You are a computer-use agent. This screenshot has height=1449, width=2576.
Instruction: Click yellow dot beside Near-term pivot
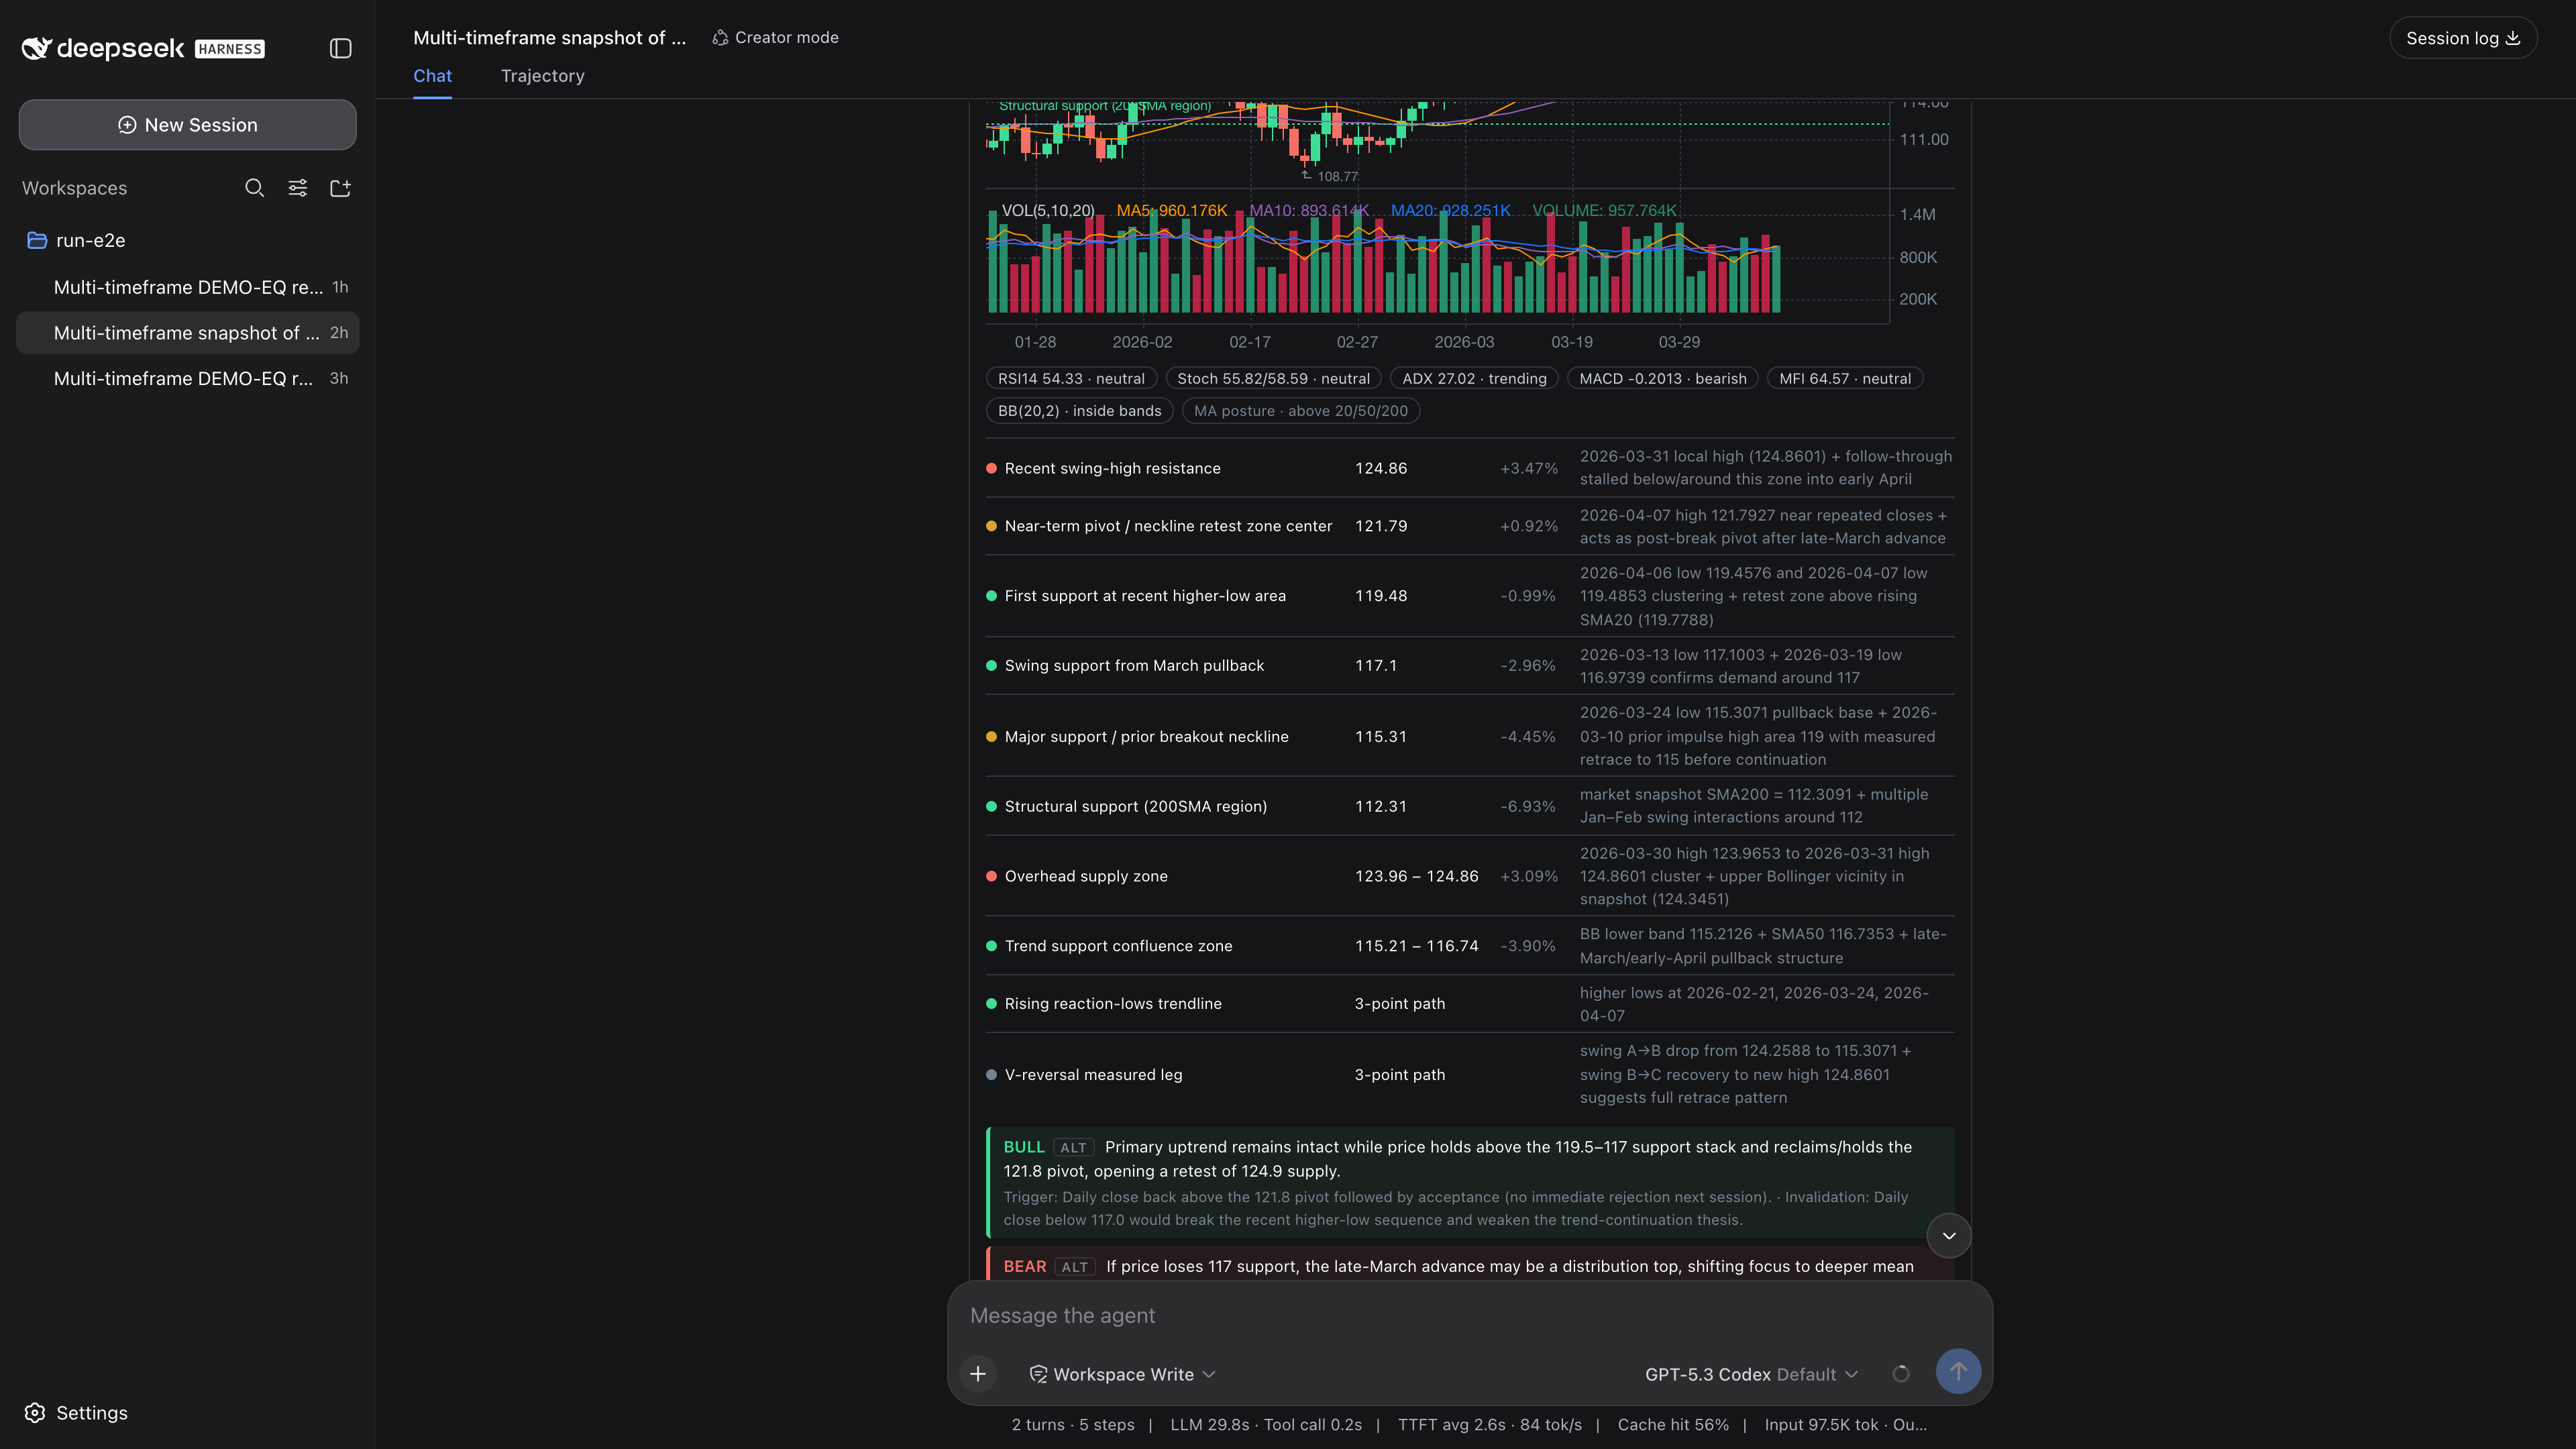click(x=991, y=526)
